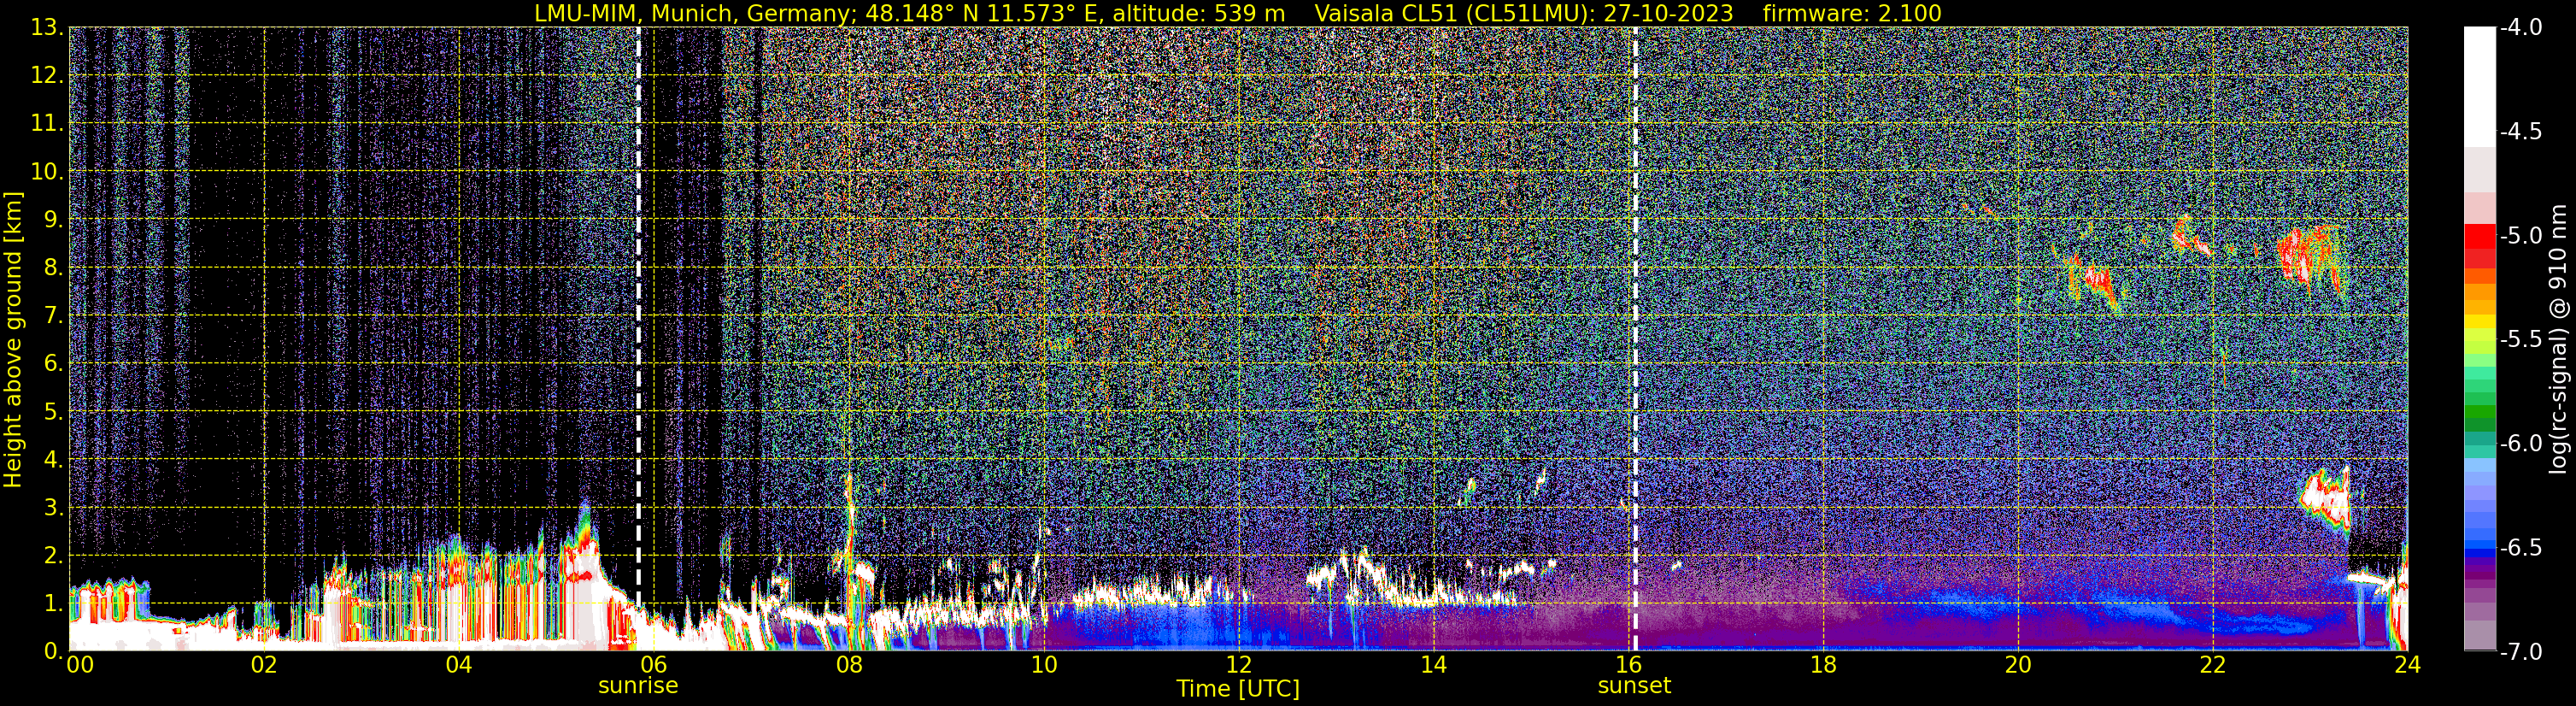
Task: Click the sunrise label below the axis
Action: pyautogui.click(x=638, y=686)
